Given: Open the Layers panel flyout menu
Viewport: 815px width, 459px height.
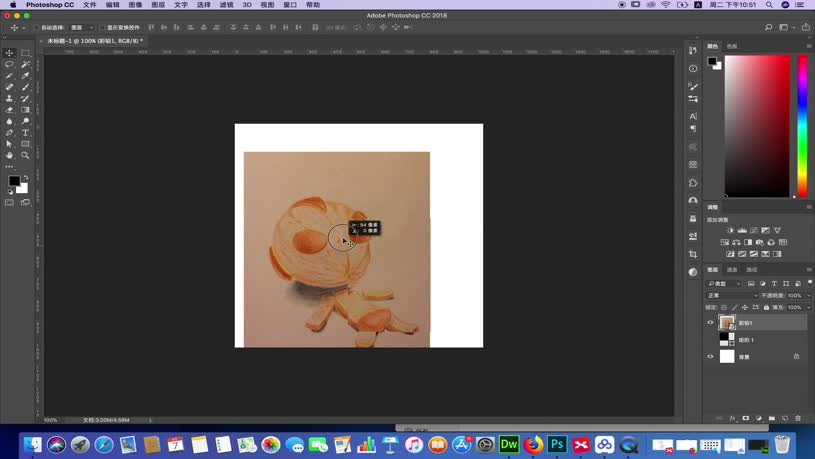Looking at the screenshot, I should (809, 270).
